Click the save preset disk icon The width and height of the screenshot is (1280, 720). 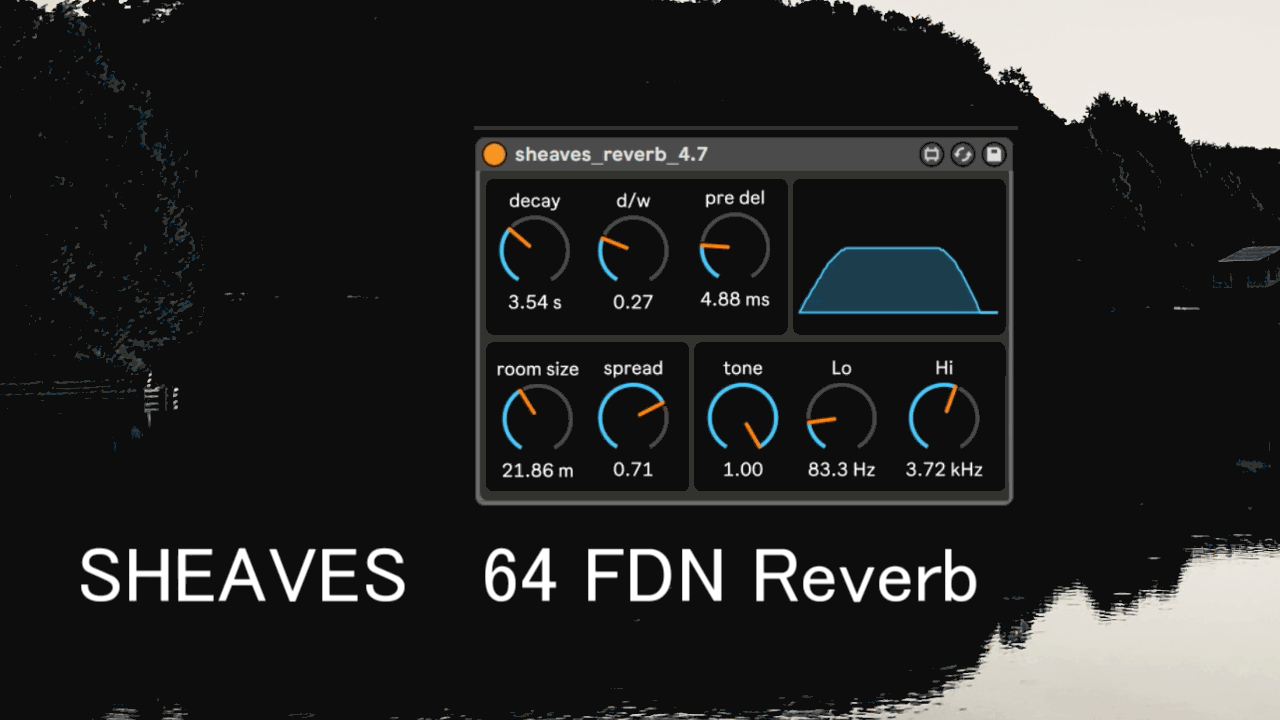coord(993,155)
